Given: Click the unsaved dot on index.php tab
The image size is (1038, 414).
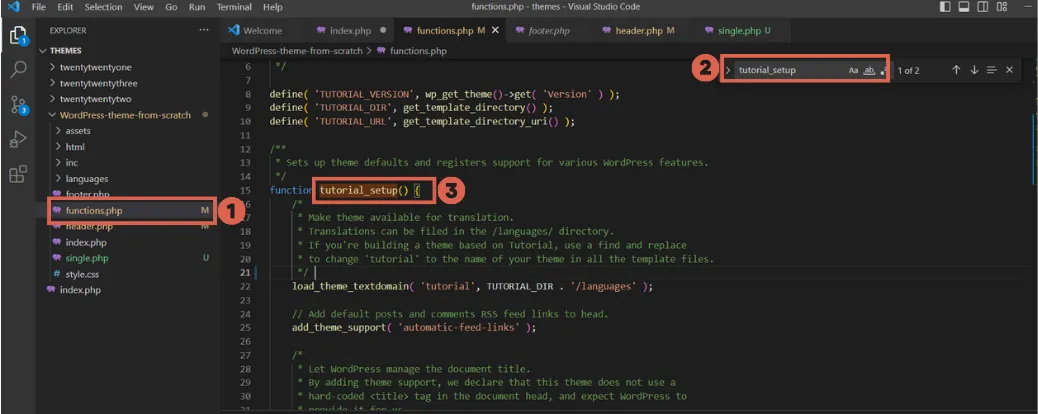Looking at the screenshot, I should click(x=383, y=30).
